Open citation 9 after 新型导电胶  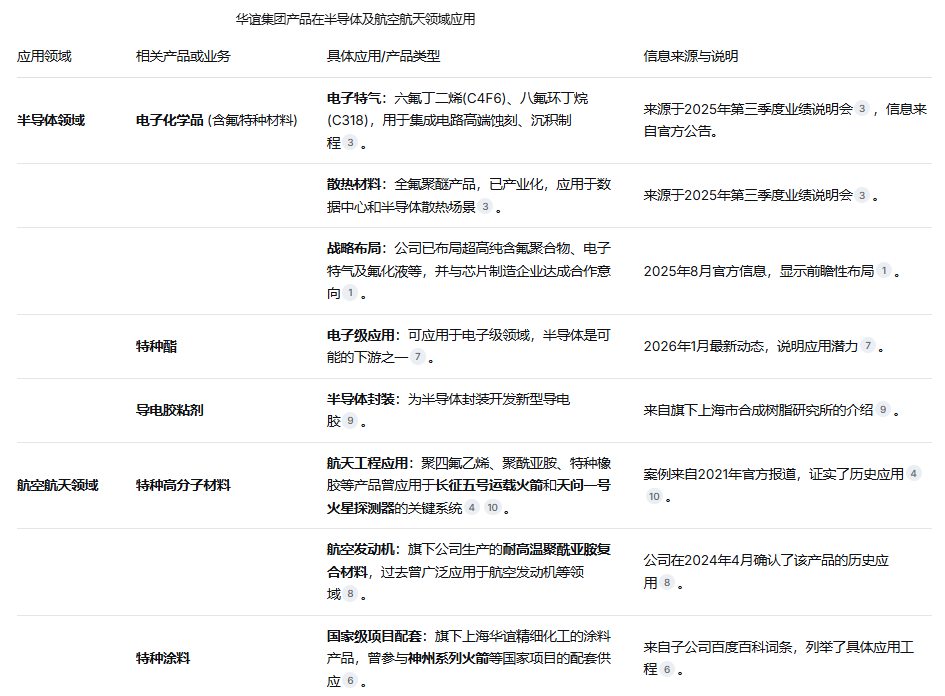[350, 421]
